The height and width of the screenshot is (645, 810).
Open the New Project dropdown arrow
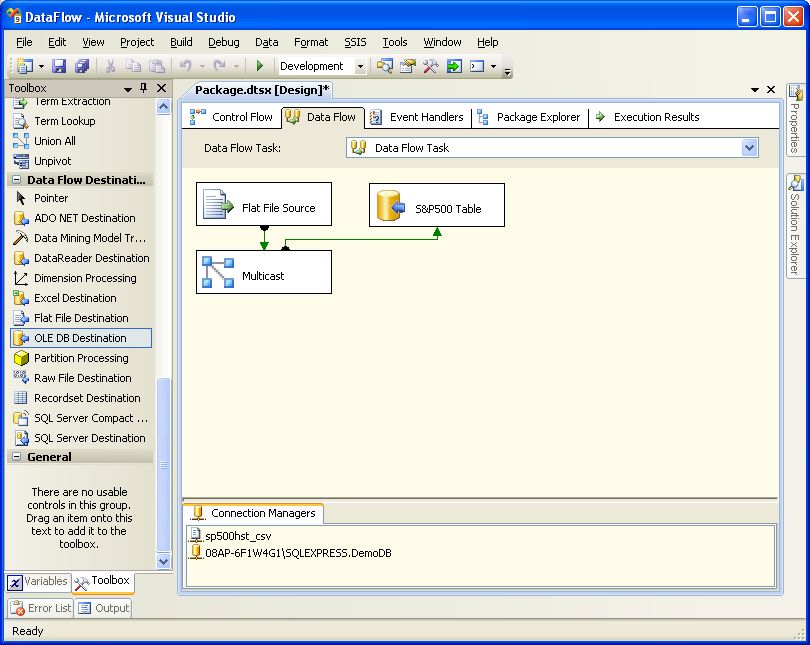(x=41, y=66)
